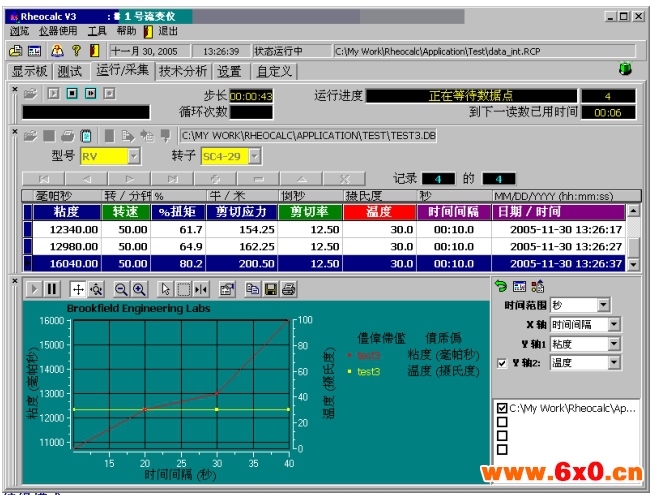Open the 浏览 menu
Screen dimensions: 655x495
(x=19, y=31)
